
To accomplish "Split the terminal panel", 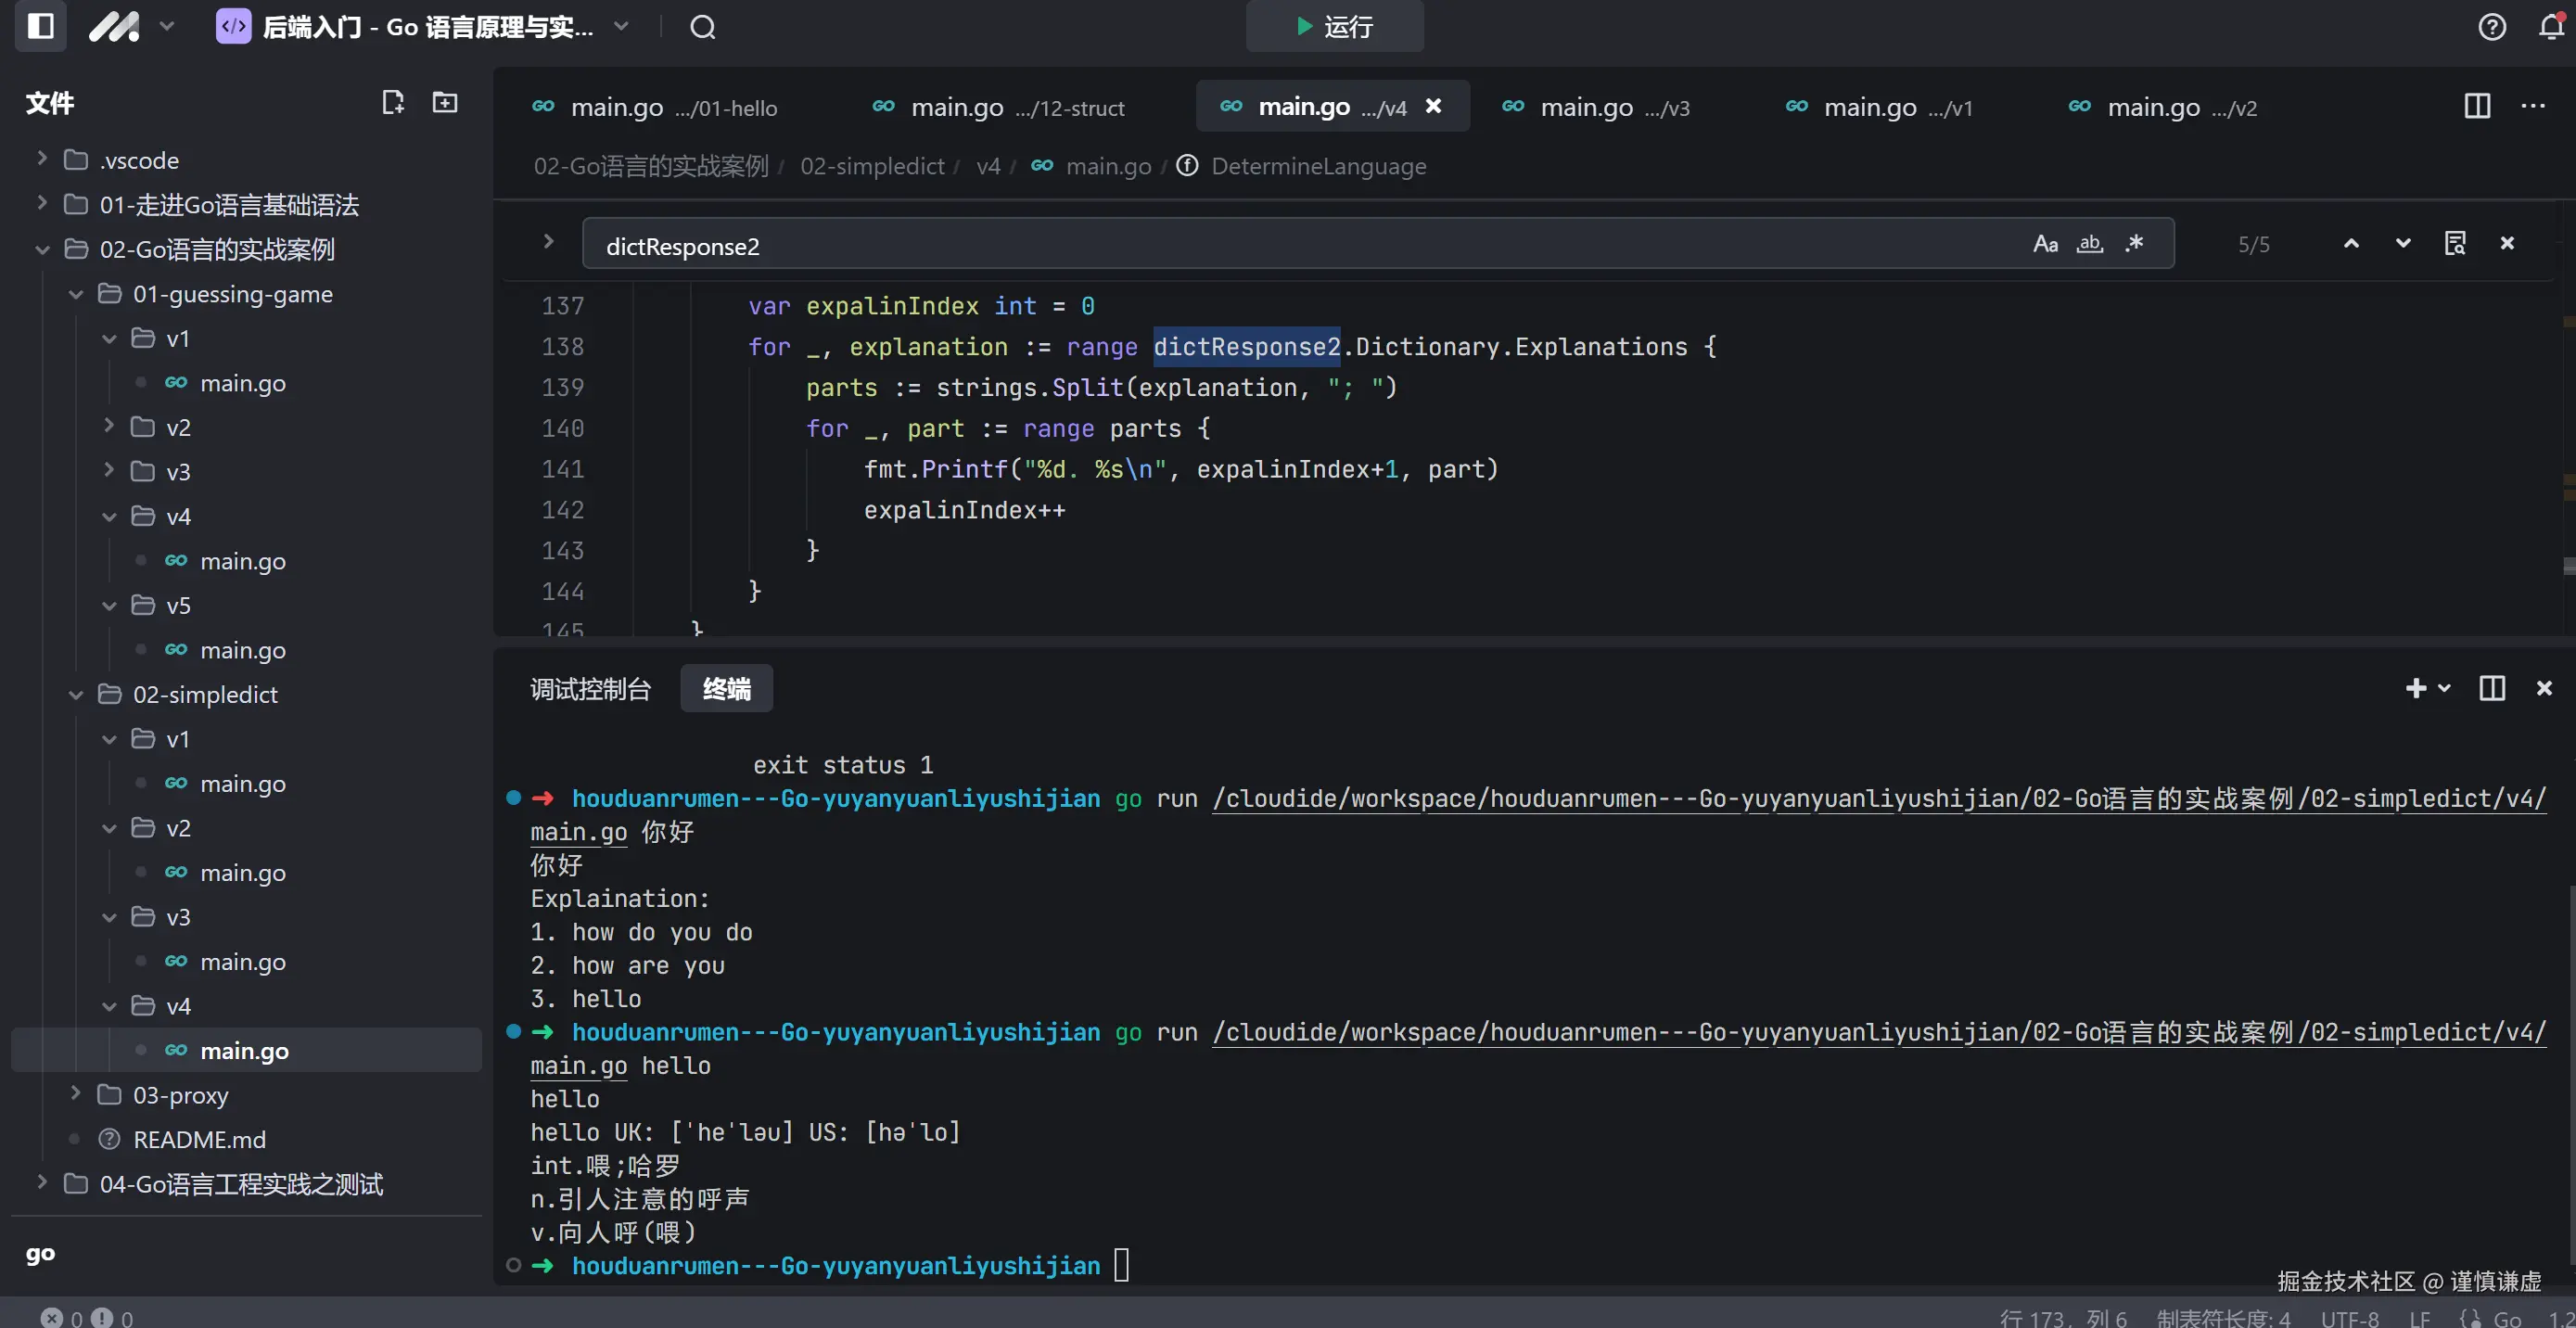I will [x=2492, y=688].
